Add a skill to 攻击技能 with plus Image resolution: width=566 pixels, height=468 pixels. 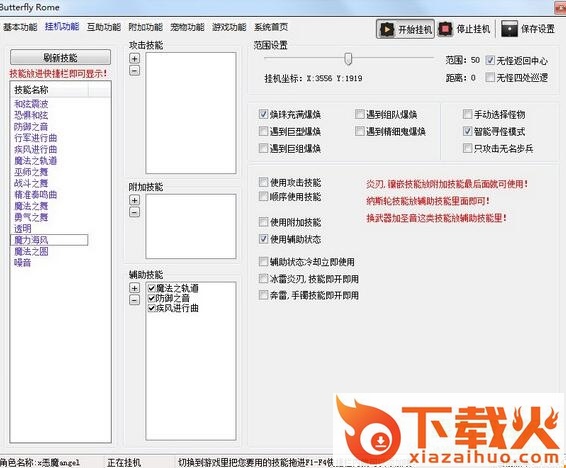point(134,58)
